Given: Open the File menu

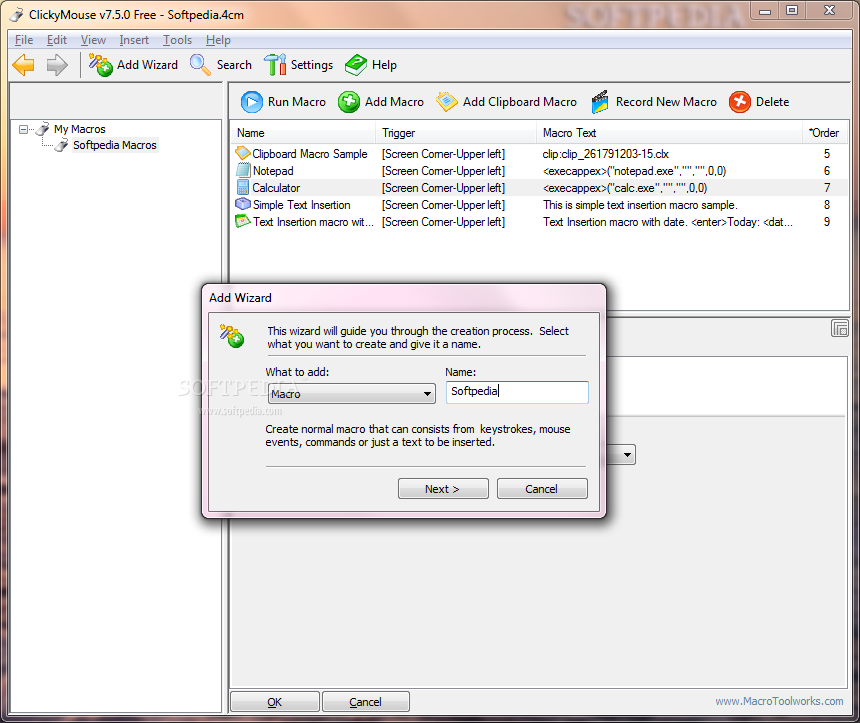Looking at the screenshot, I should pyautogui.click(x=24, y=40).
